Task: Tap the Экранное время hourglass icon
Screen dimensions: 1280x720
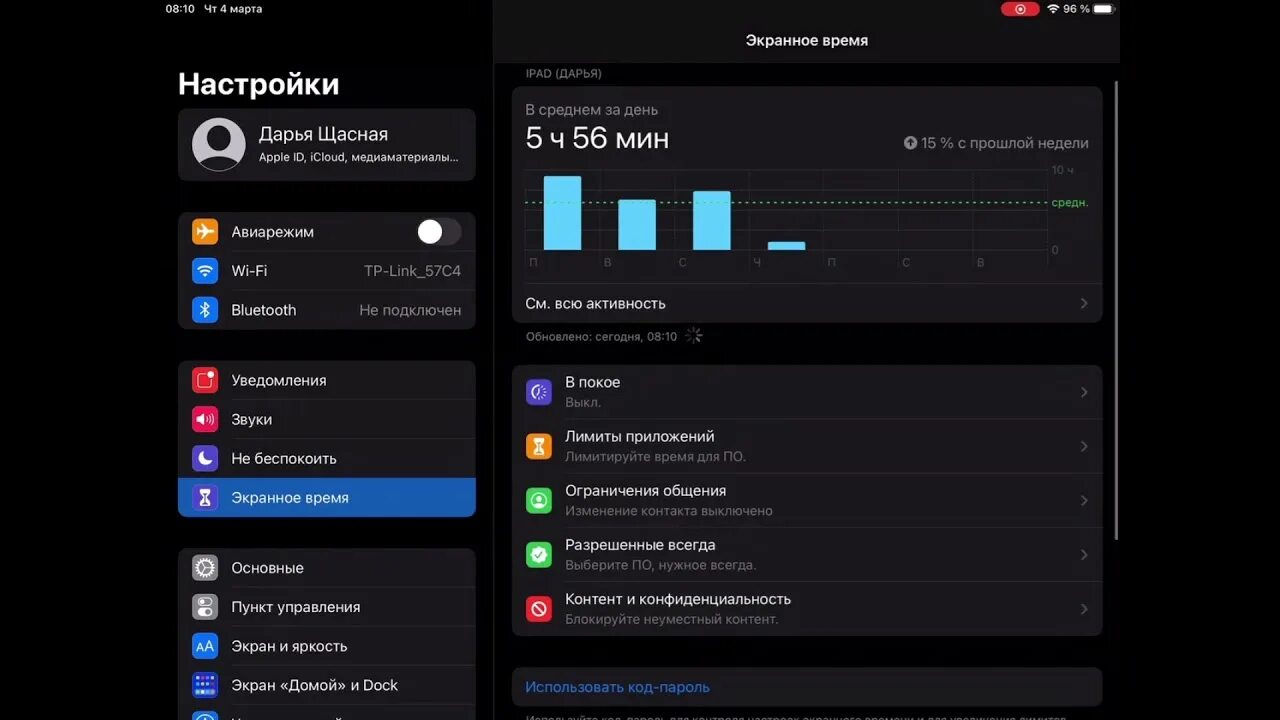Action: click(x=205, y=497)
